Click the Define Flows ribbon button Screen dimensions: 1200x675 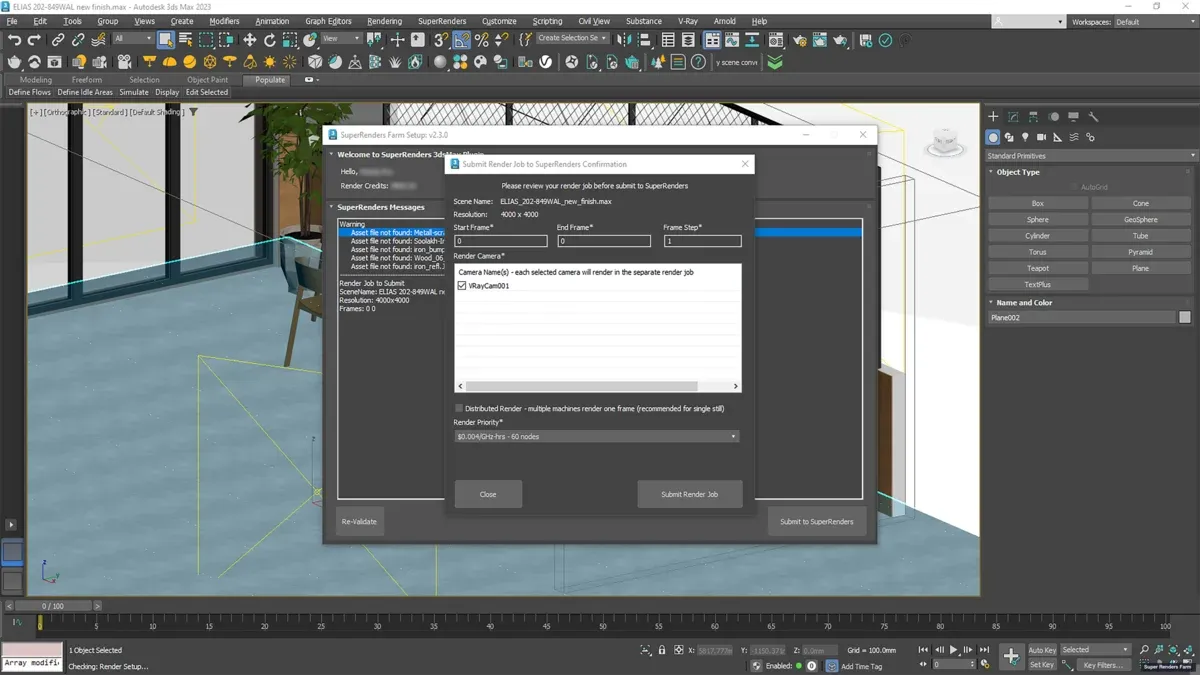tap(29, 92)
